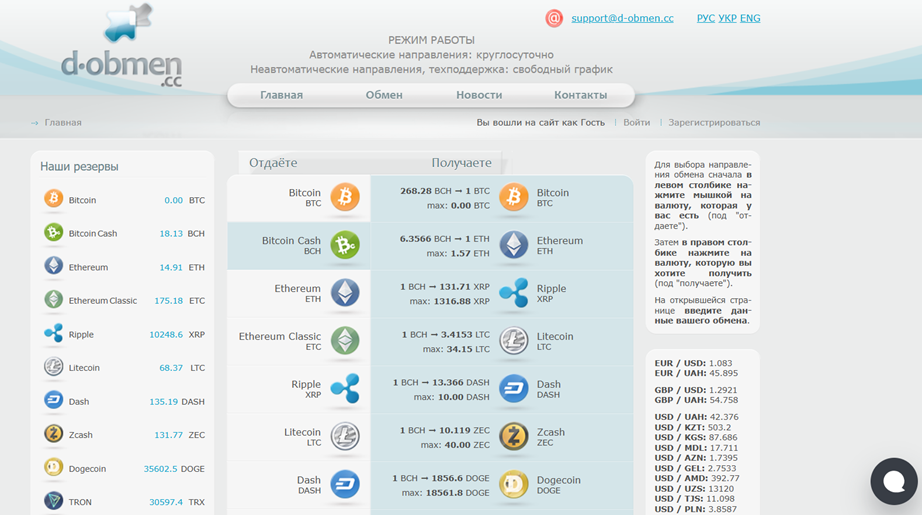
Task: Switch language to УКР
Action: click(727, 18)
